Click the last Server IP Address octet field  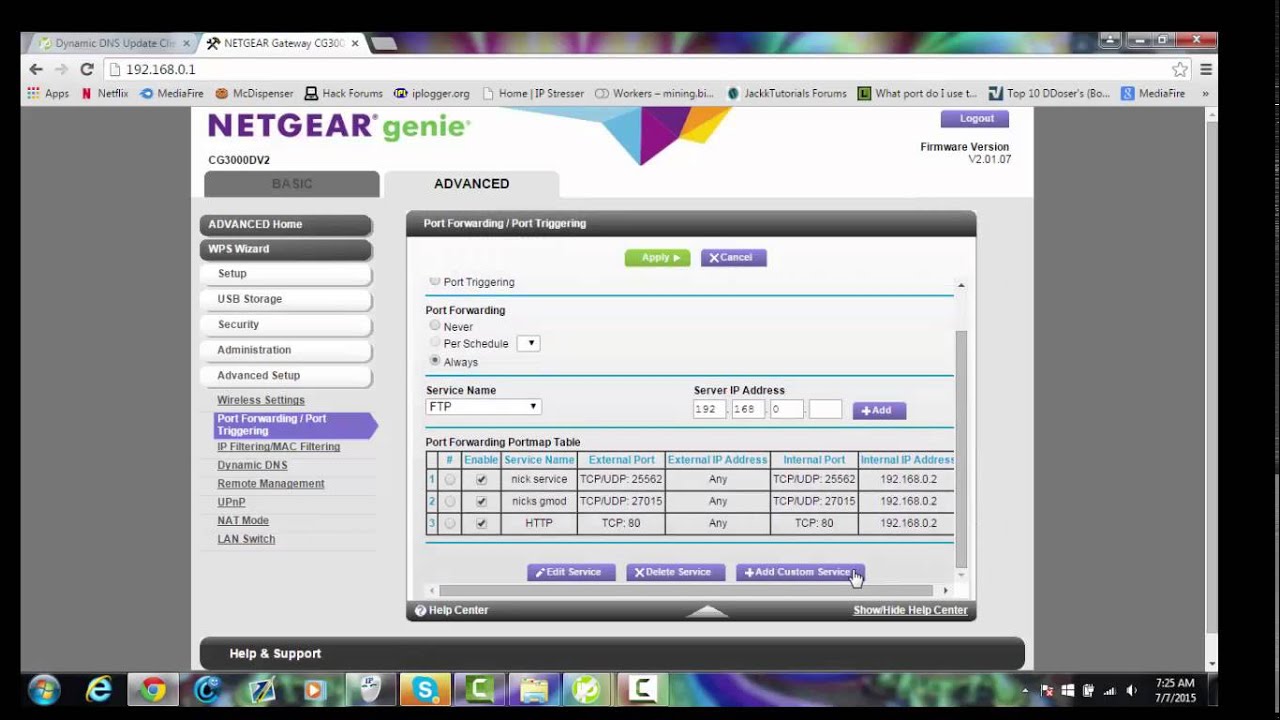point(825,409)
